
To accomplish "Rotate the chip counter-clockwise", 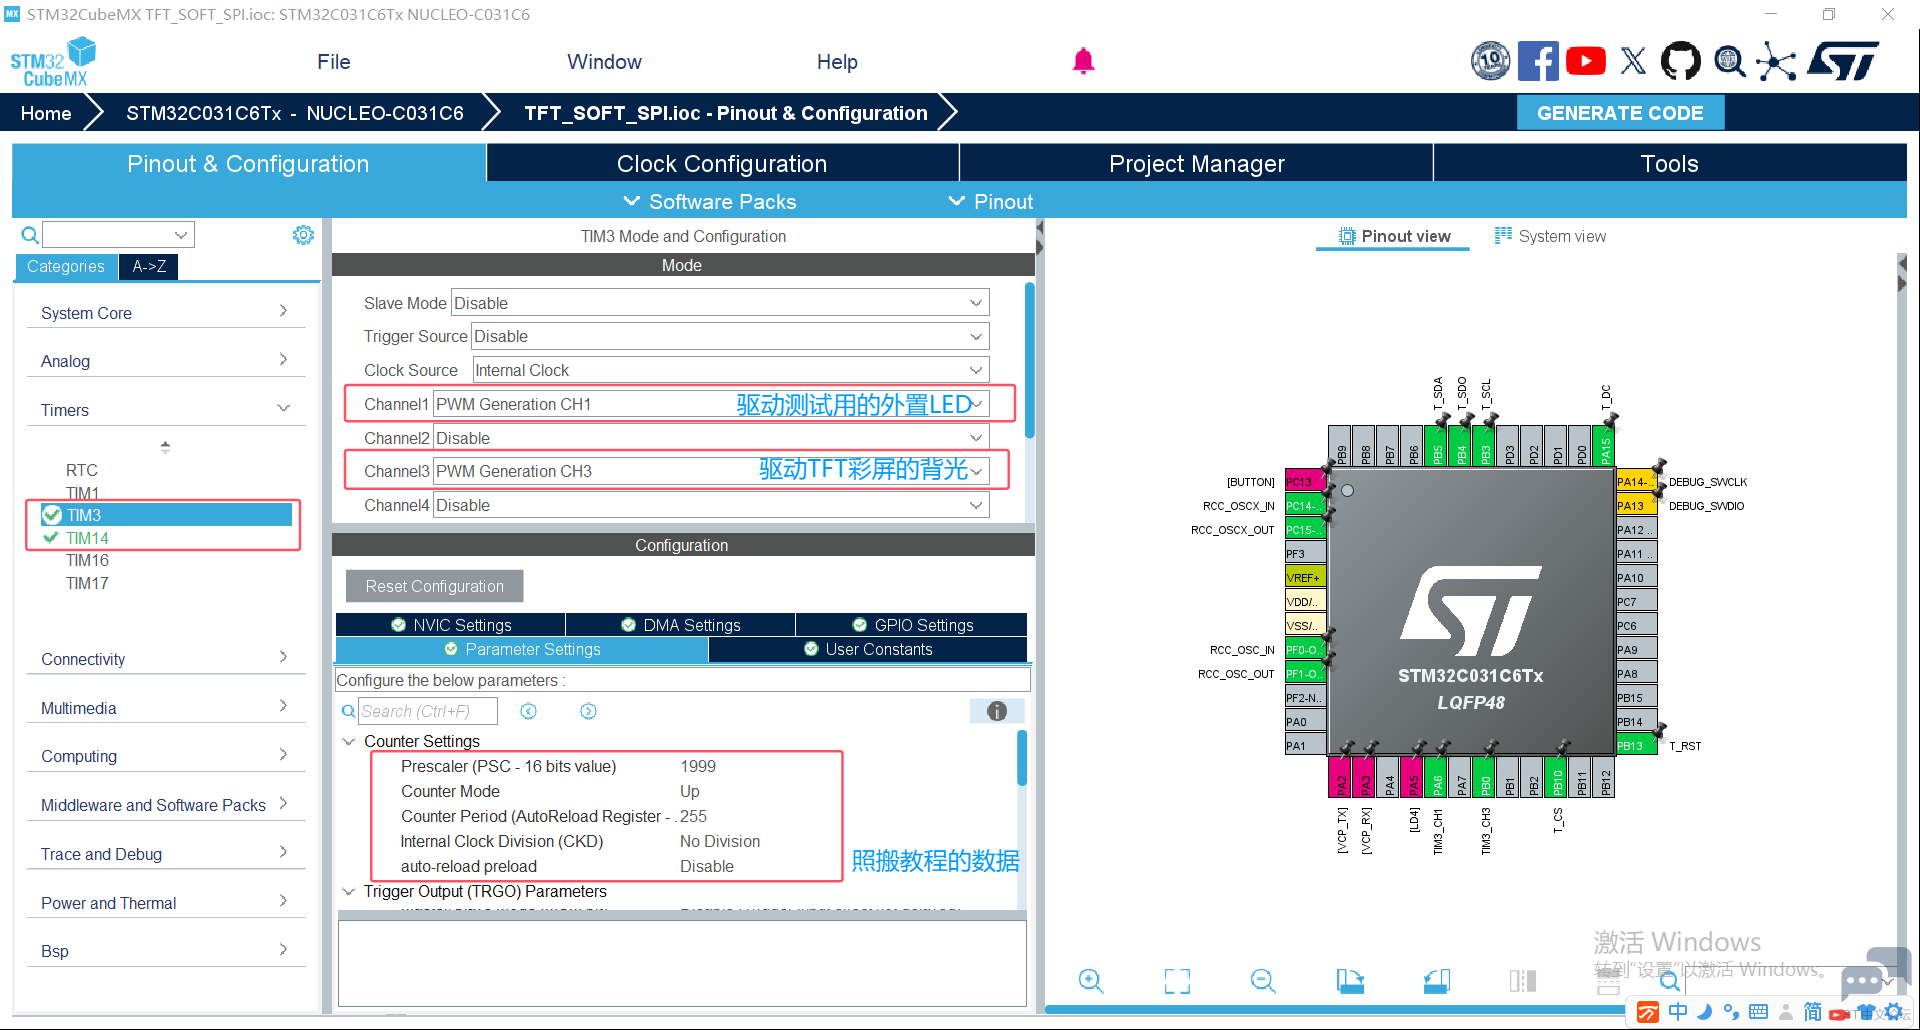I will click(x=1437, y=981).
